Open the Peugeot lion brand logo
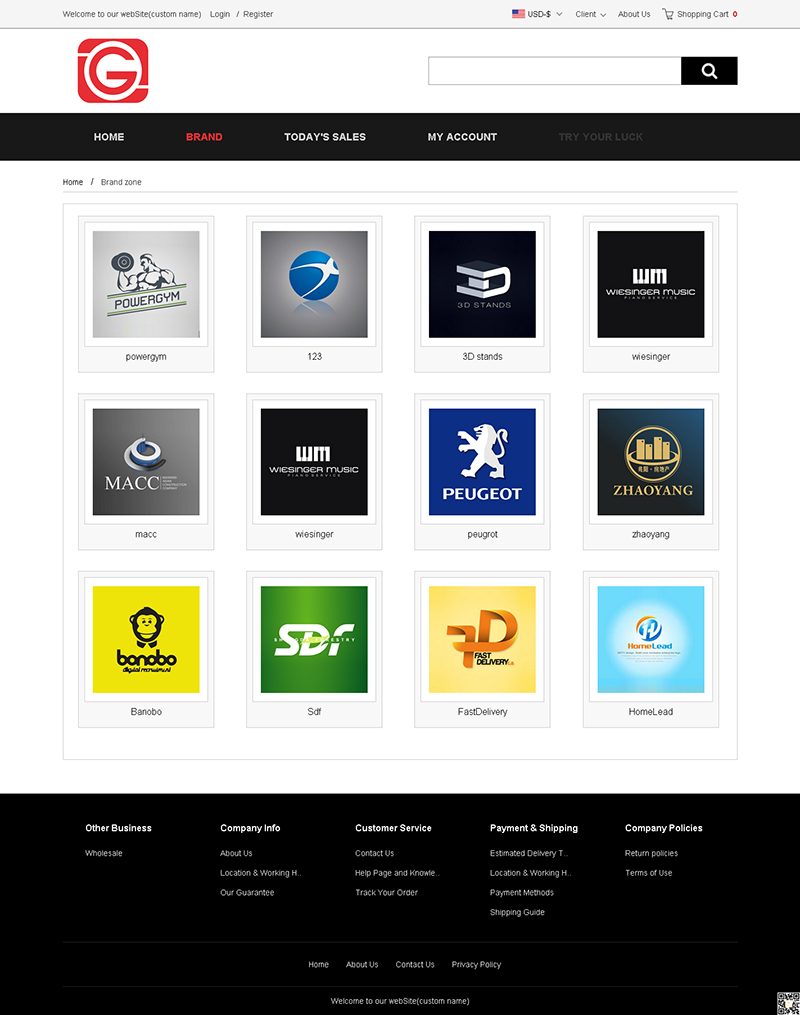Screen dimensions: 800x1015 482,462
